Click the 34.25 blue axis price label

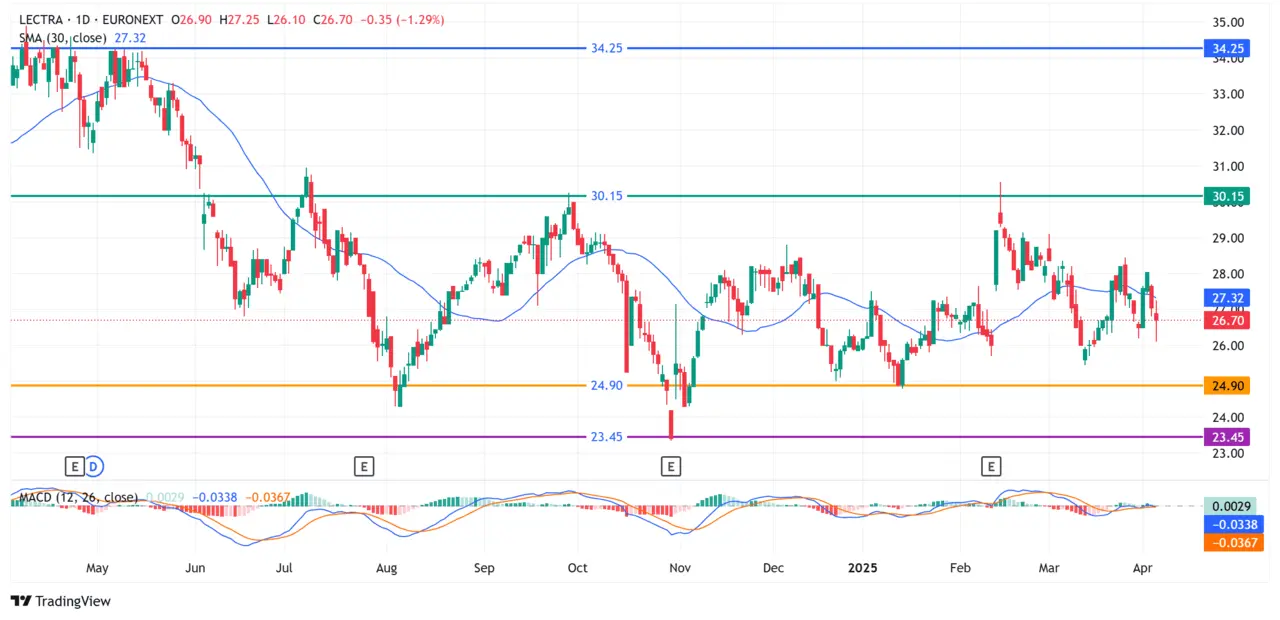coord(1227,48)
